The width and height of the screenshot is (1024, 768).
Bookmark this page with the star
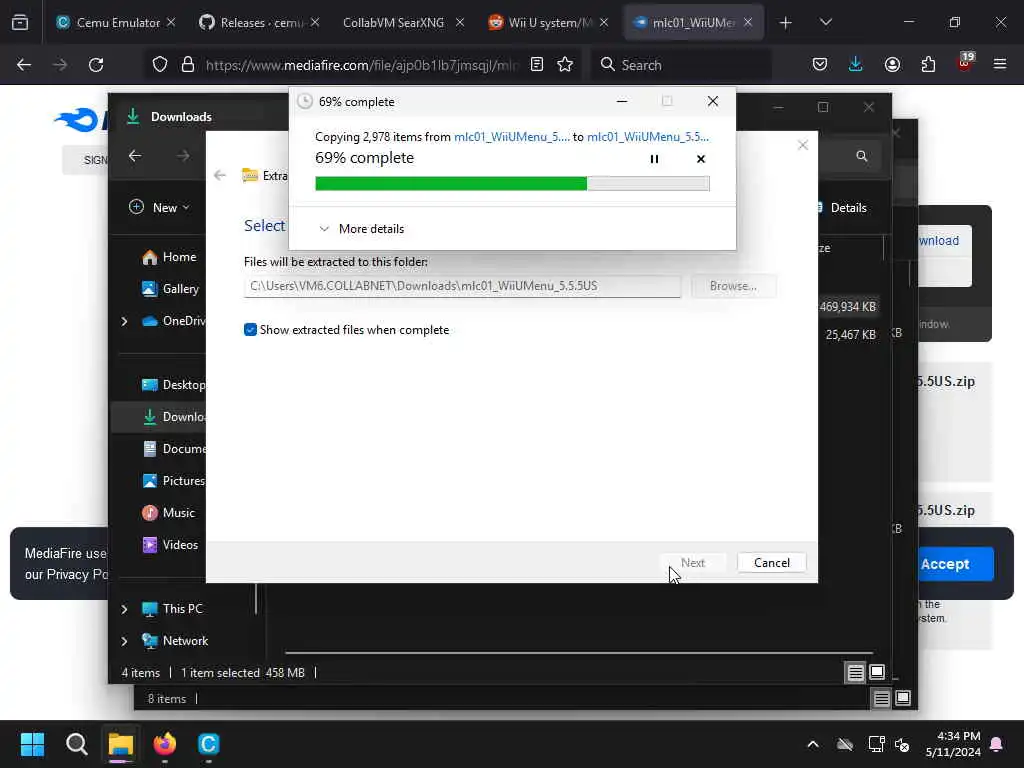(x=565, y=65)
